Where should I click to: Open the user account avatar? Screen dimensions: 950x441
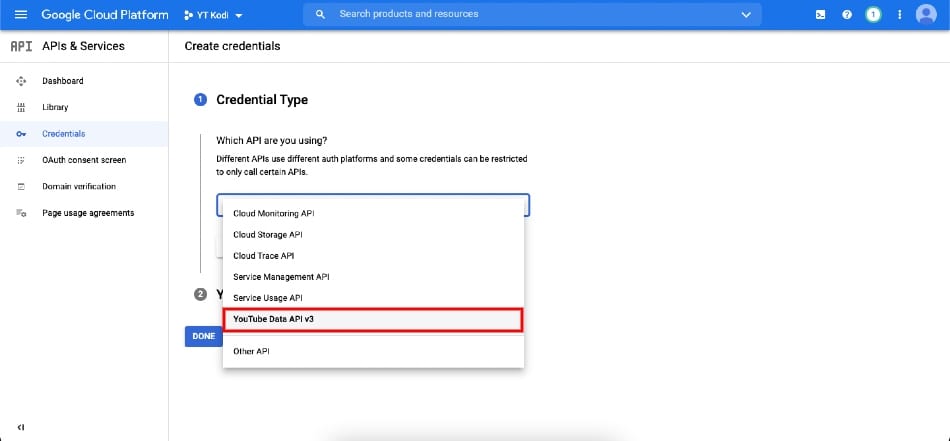pos(926,15)
